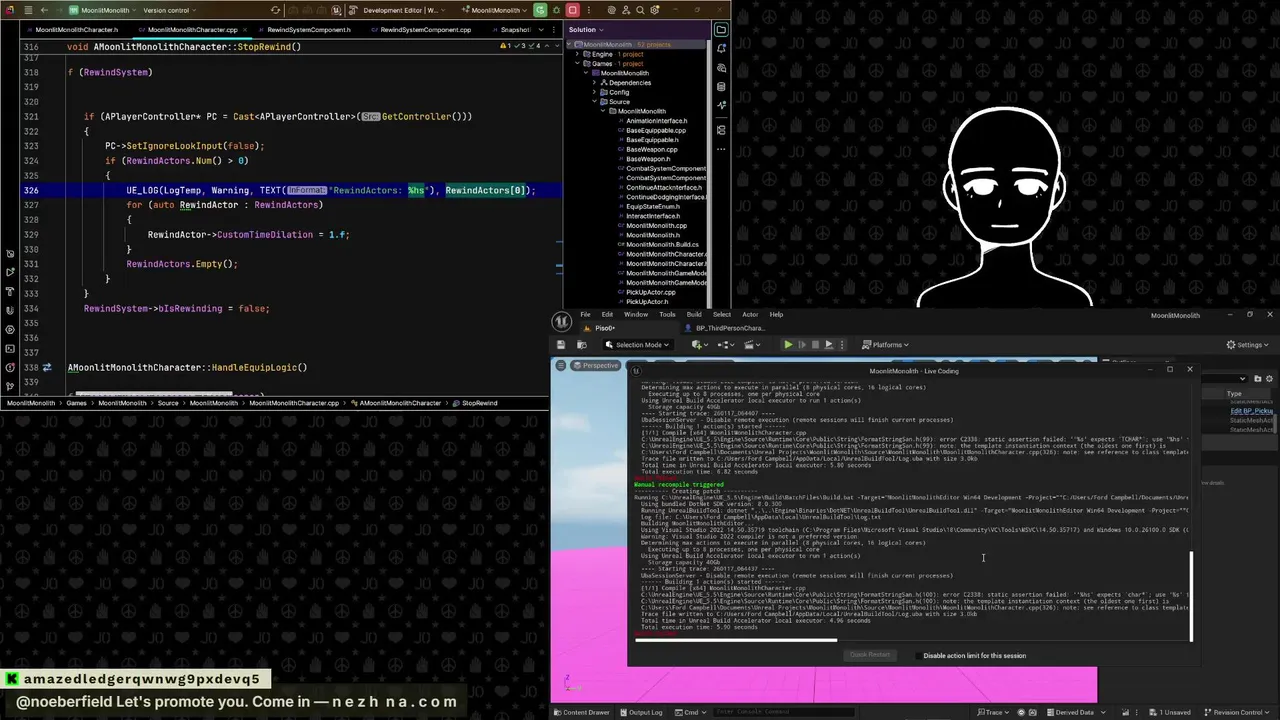Check Disable action limit for this session
The height and width of the screenshot is (720, 1280).
919,656
